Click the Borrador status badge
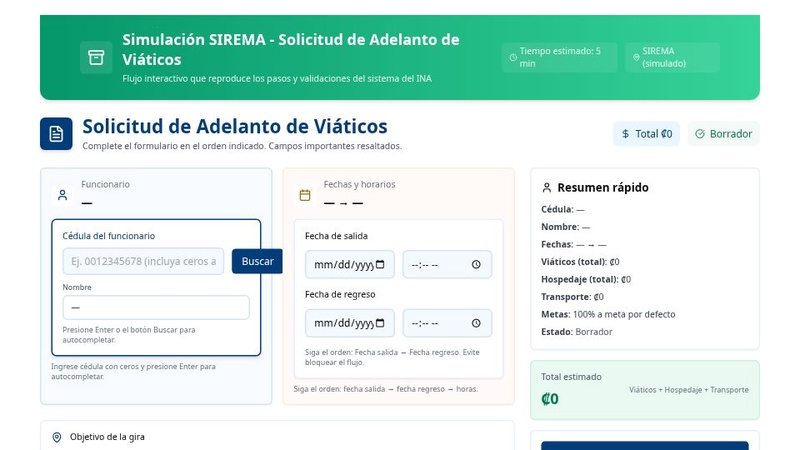800x450 pixels. click(723, 134)
